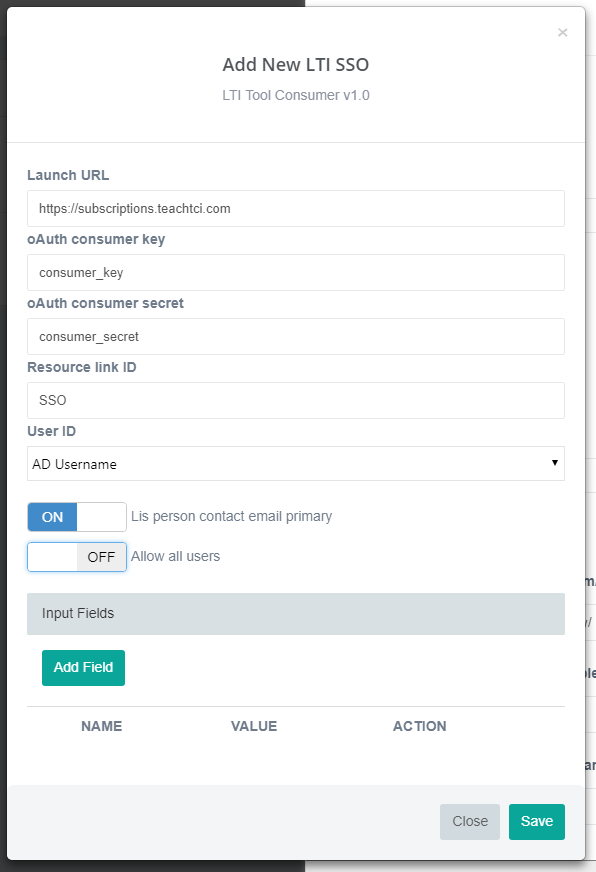Screen dimensions: 596x872
Task: Expand the AD Username selector arrow
Action: click(x=556, y=463)
